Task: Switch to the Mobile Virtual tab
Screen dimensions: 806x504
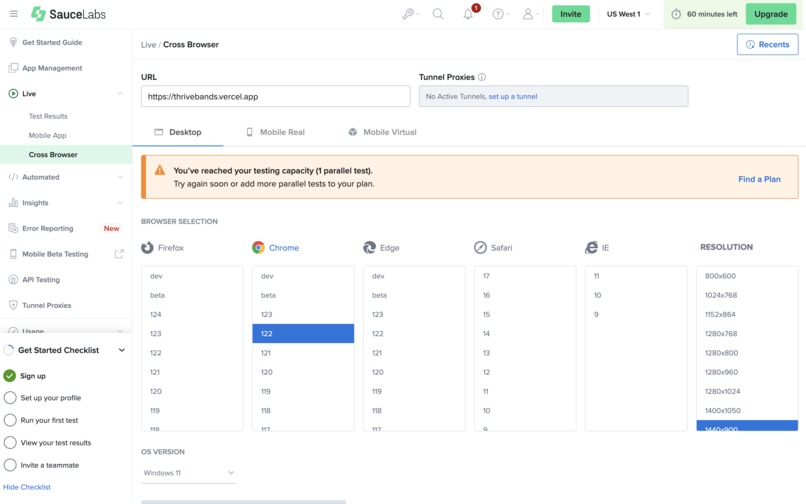Action: pyautogui.click(x=382, y=132)
